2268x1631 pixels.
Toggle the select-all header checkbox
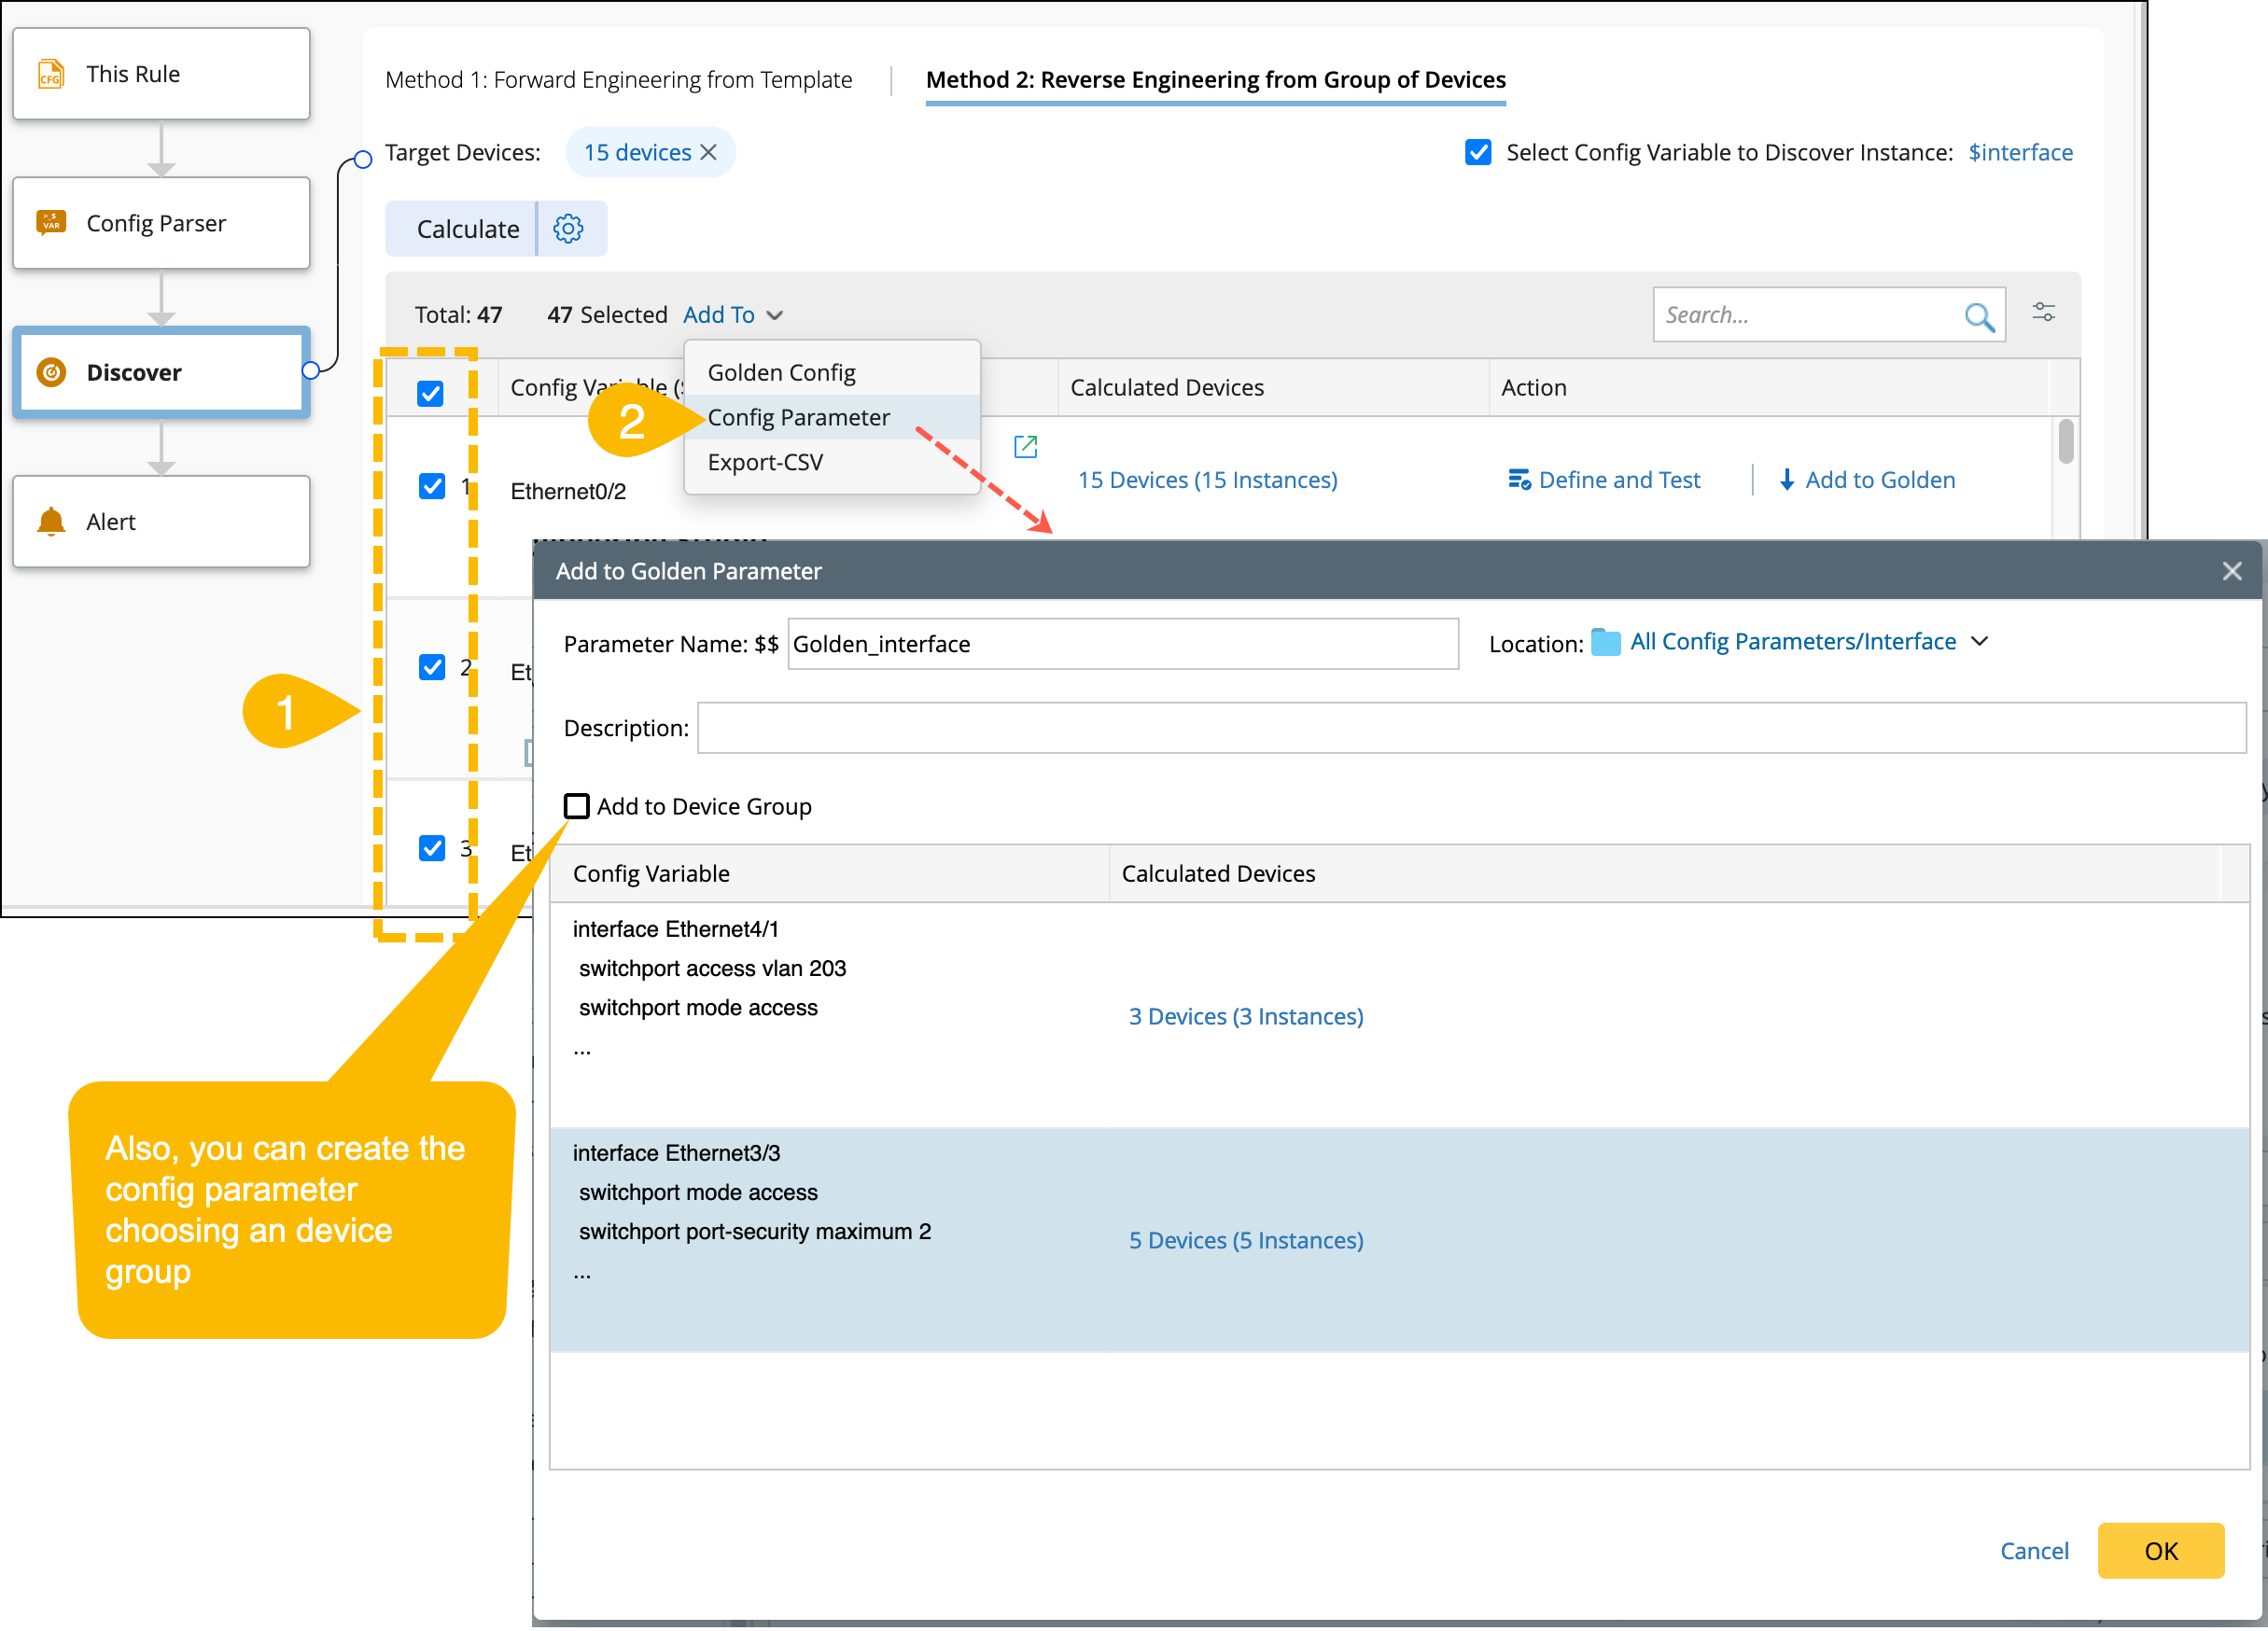(x=430, y=393)
